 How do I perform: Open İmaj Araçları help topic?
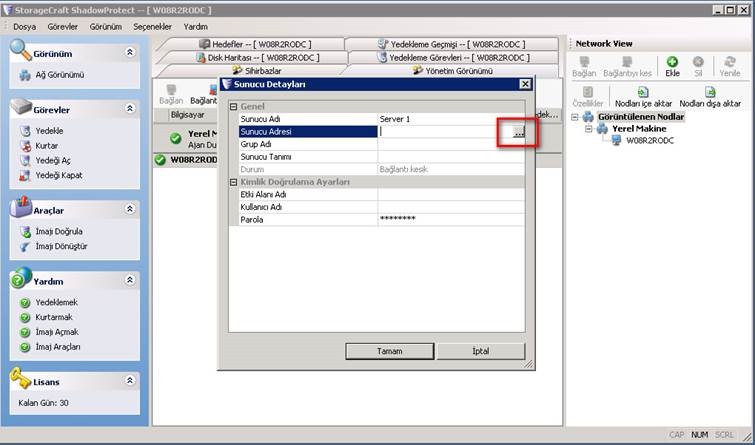[58, 347]
